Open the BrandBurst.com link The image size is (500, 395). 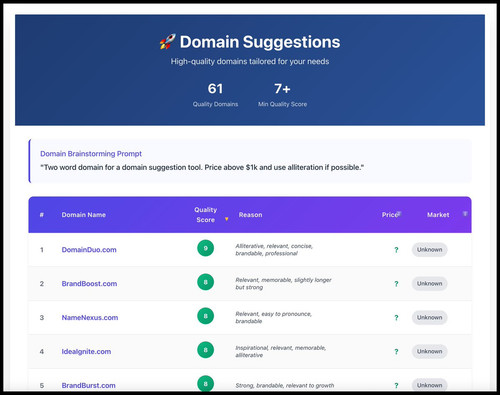point(89,386)
